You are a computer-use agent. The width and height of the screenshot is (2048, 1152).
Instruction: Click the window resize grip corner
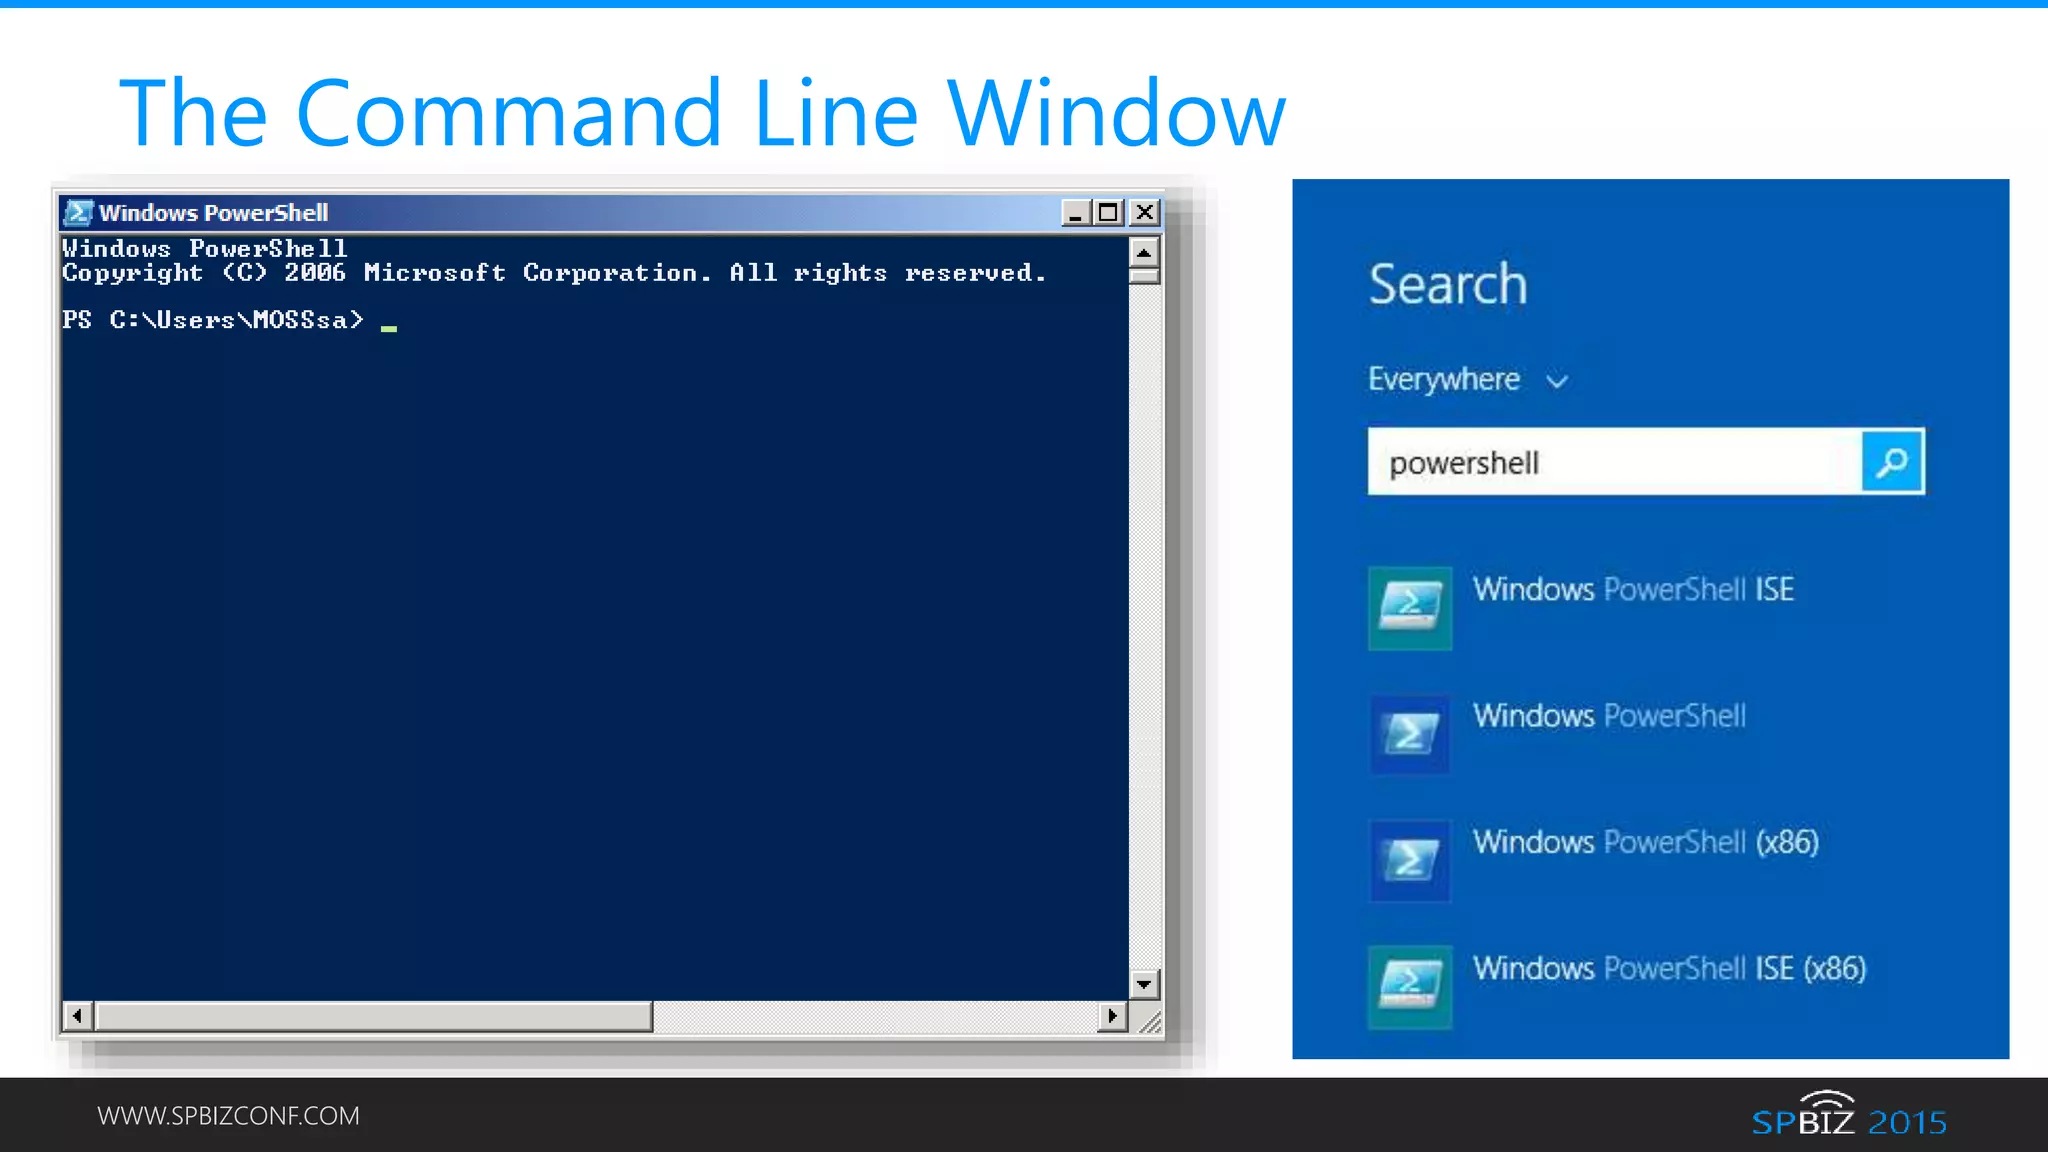(1148, 1020)
